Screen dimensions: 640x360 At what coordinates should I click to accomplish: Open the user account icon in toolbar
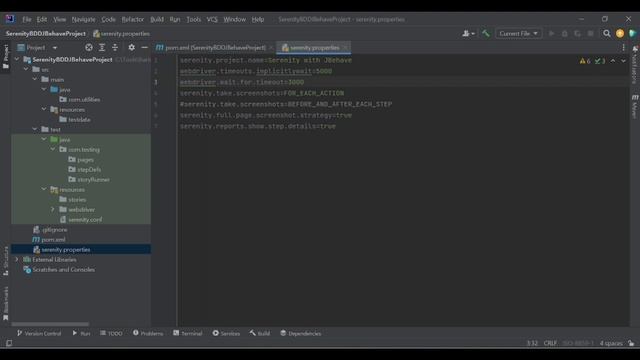point(468,34)
